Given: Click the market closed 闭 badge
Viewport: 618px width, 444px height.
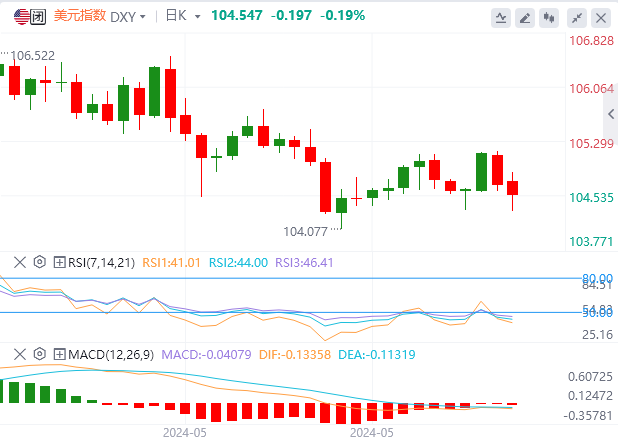Looking at the screenshot, I should tap(38, 17).
